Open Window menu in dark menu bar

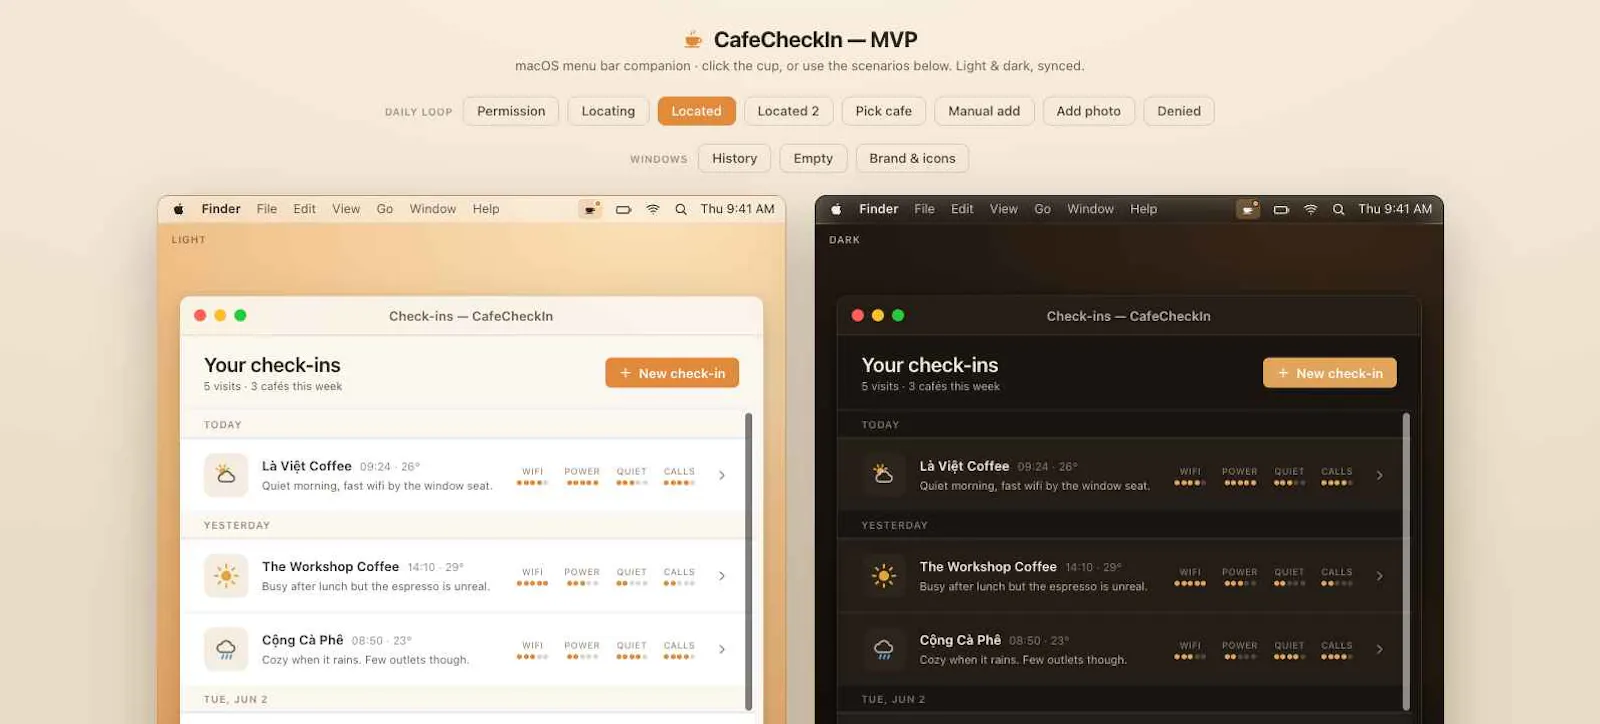(1090, 209)
